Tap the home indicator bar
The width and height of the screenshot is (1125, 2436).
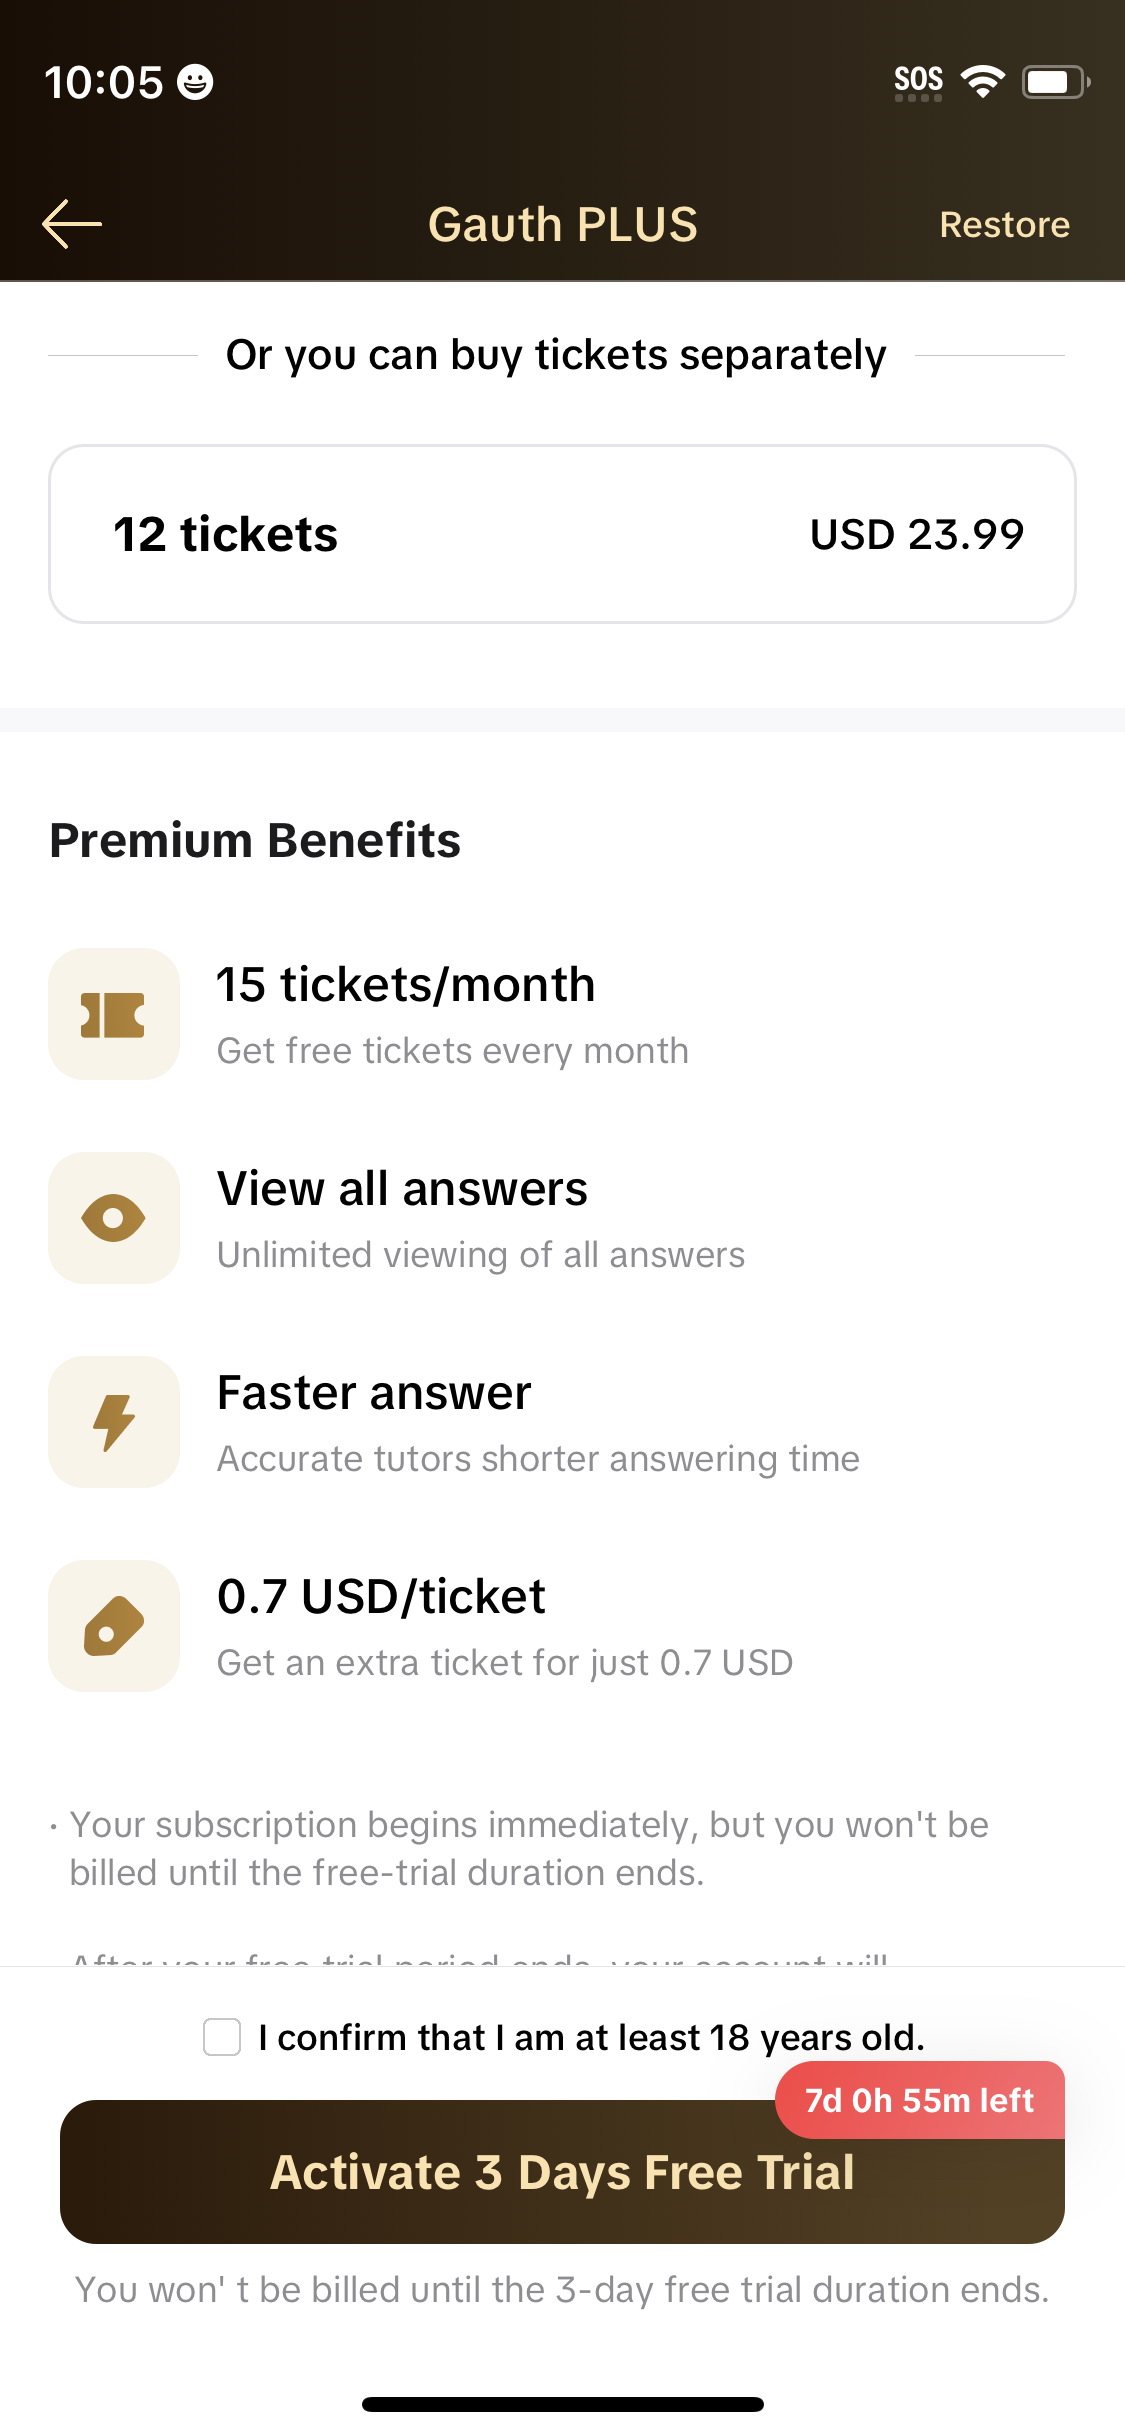click(562, 2404)
